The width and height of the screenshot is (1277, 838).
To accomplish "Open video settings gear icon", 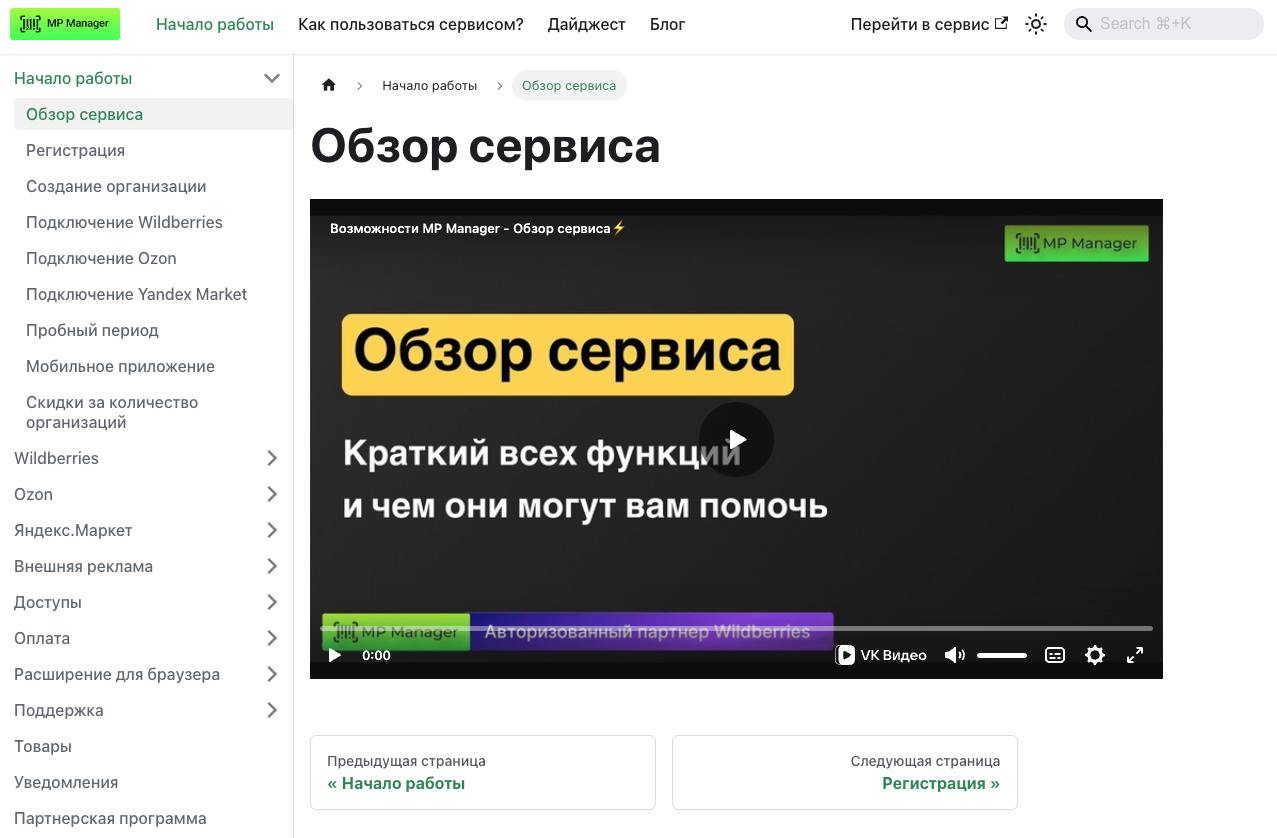I will coord(1095,655).
